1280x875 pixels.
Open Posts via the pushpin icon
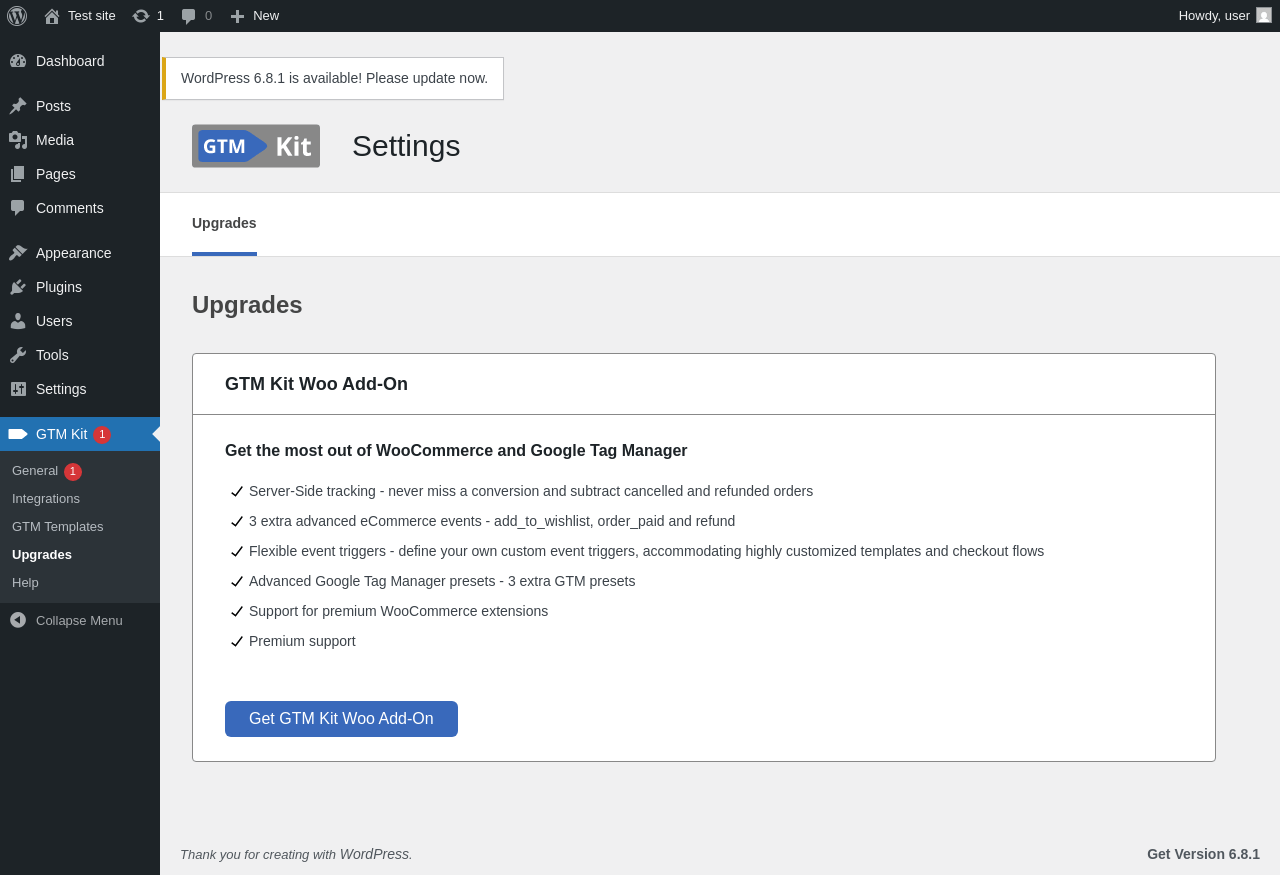pos(18,106)
